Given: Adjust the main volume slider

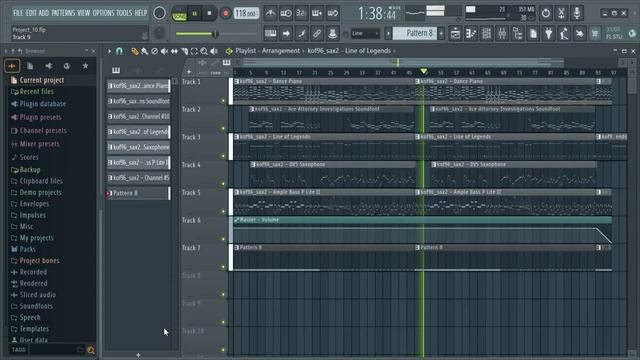Looking at the screenshot, I should pyautogui.click(x=216, y=34).
